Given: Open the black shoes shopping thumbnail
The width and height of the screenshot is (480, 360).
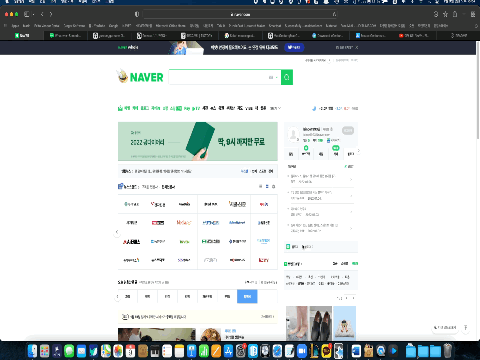Looking at the screenshot, I should 321,323.
